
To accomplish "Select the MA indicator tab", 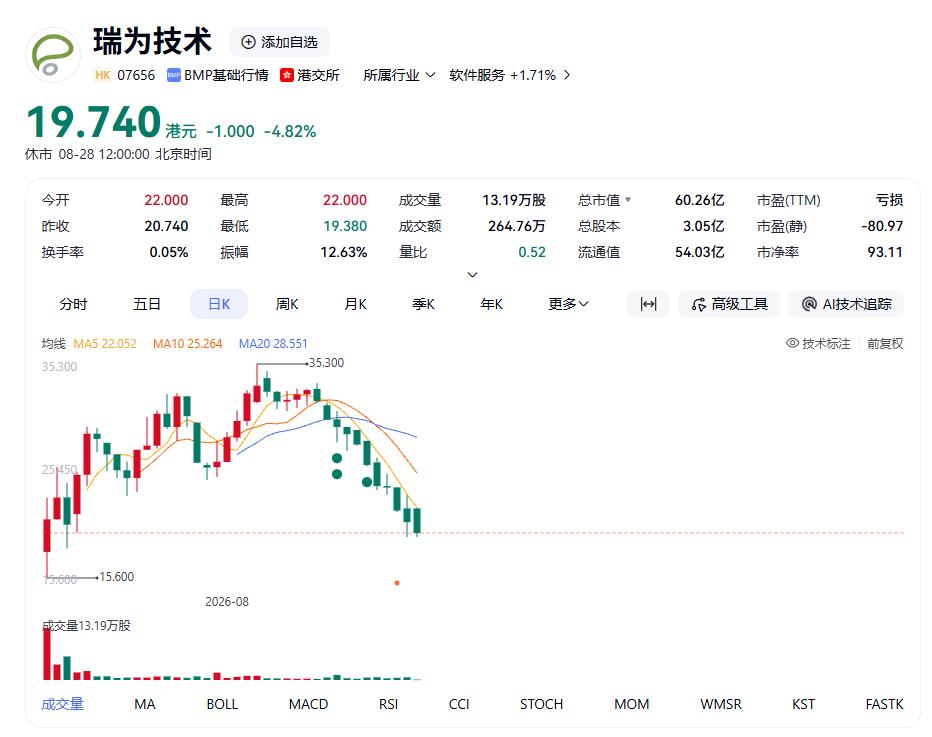I will (x=144, y=704).
